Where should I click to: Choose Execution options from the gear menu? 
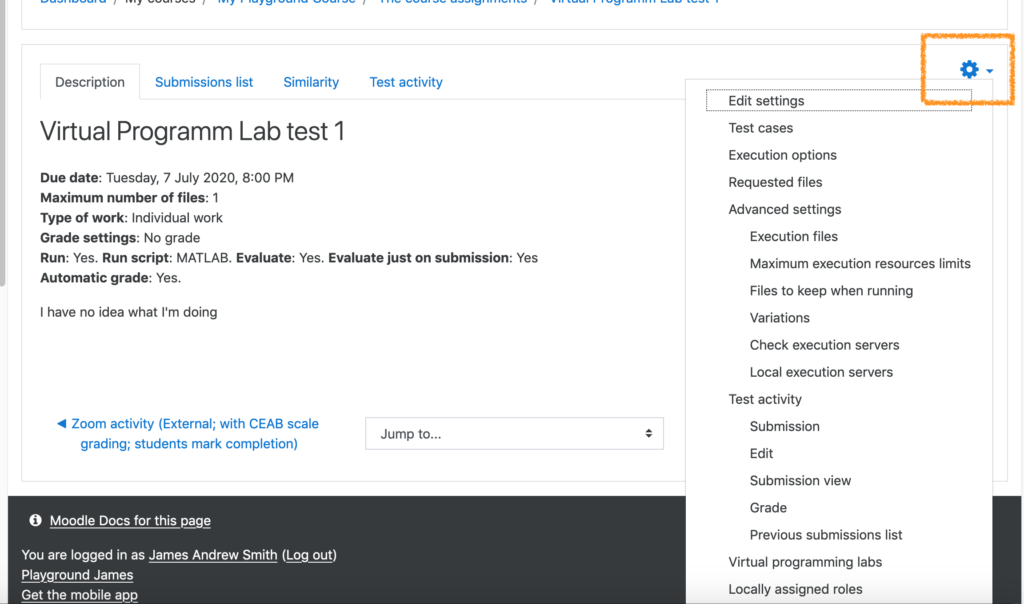[783, 154]
